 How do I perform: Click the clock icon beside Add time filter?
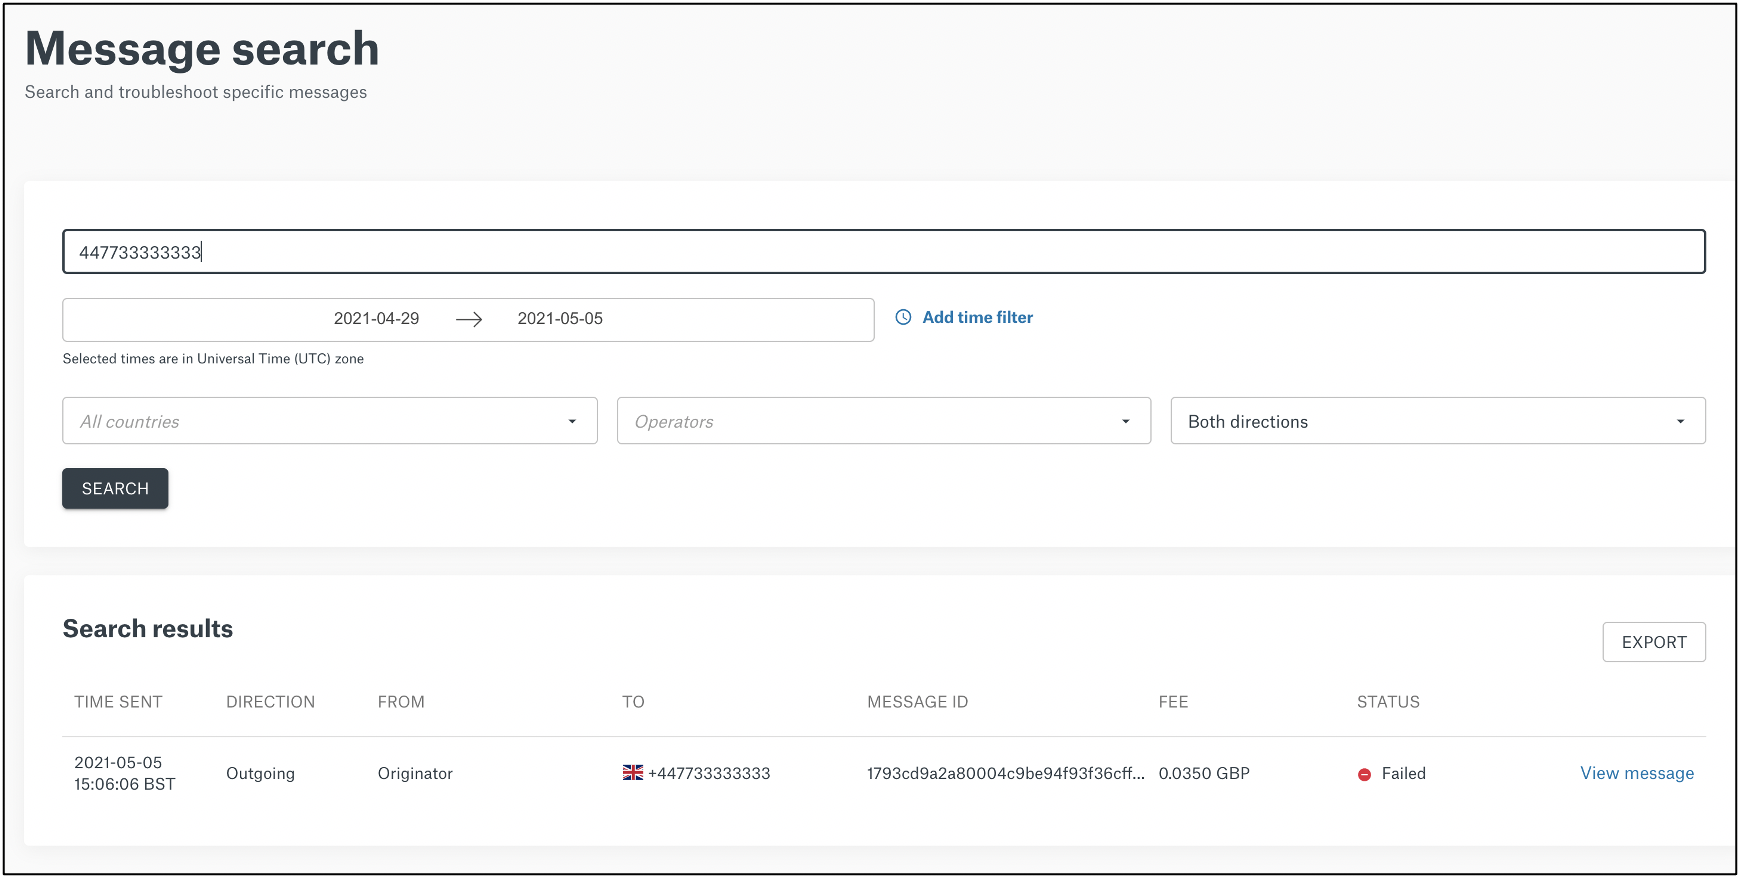point(903,317)
